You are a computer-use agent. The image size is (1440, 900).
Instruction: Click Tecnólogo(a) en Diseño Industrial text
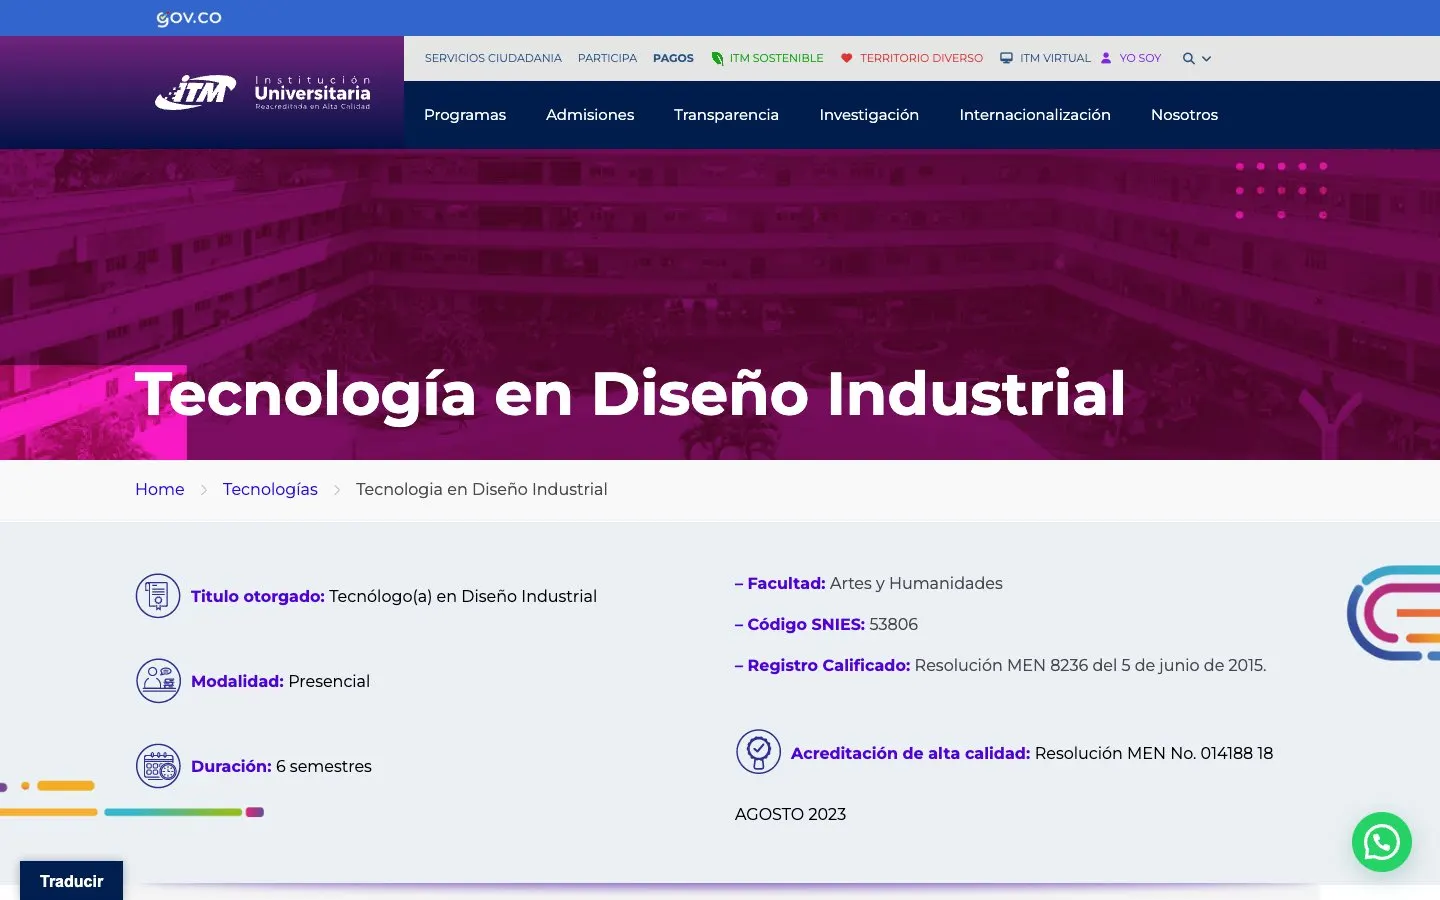(x=463, y=596)
